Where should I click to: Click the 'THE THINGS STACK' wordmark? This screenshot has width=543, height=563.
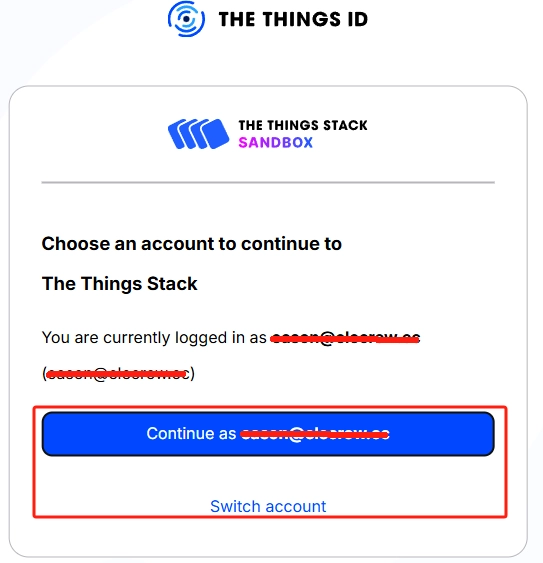(x=303, y=125)
